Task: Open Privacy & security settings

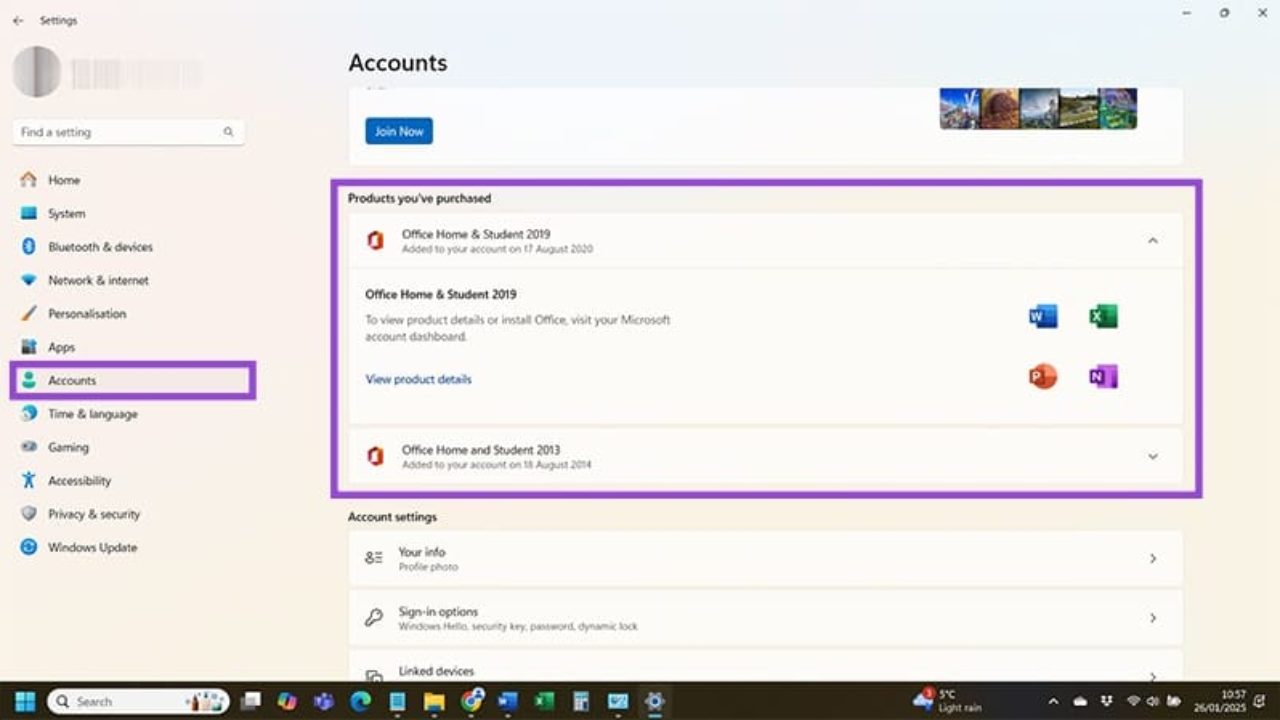Action: coord(94,514)
